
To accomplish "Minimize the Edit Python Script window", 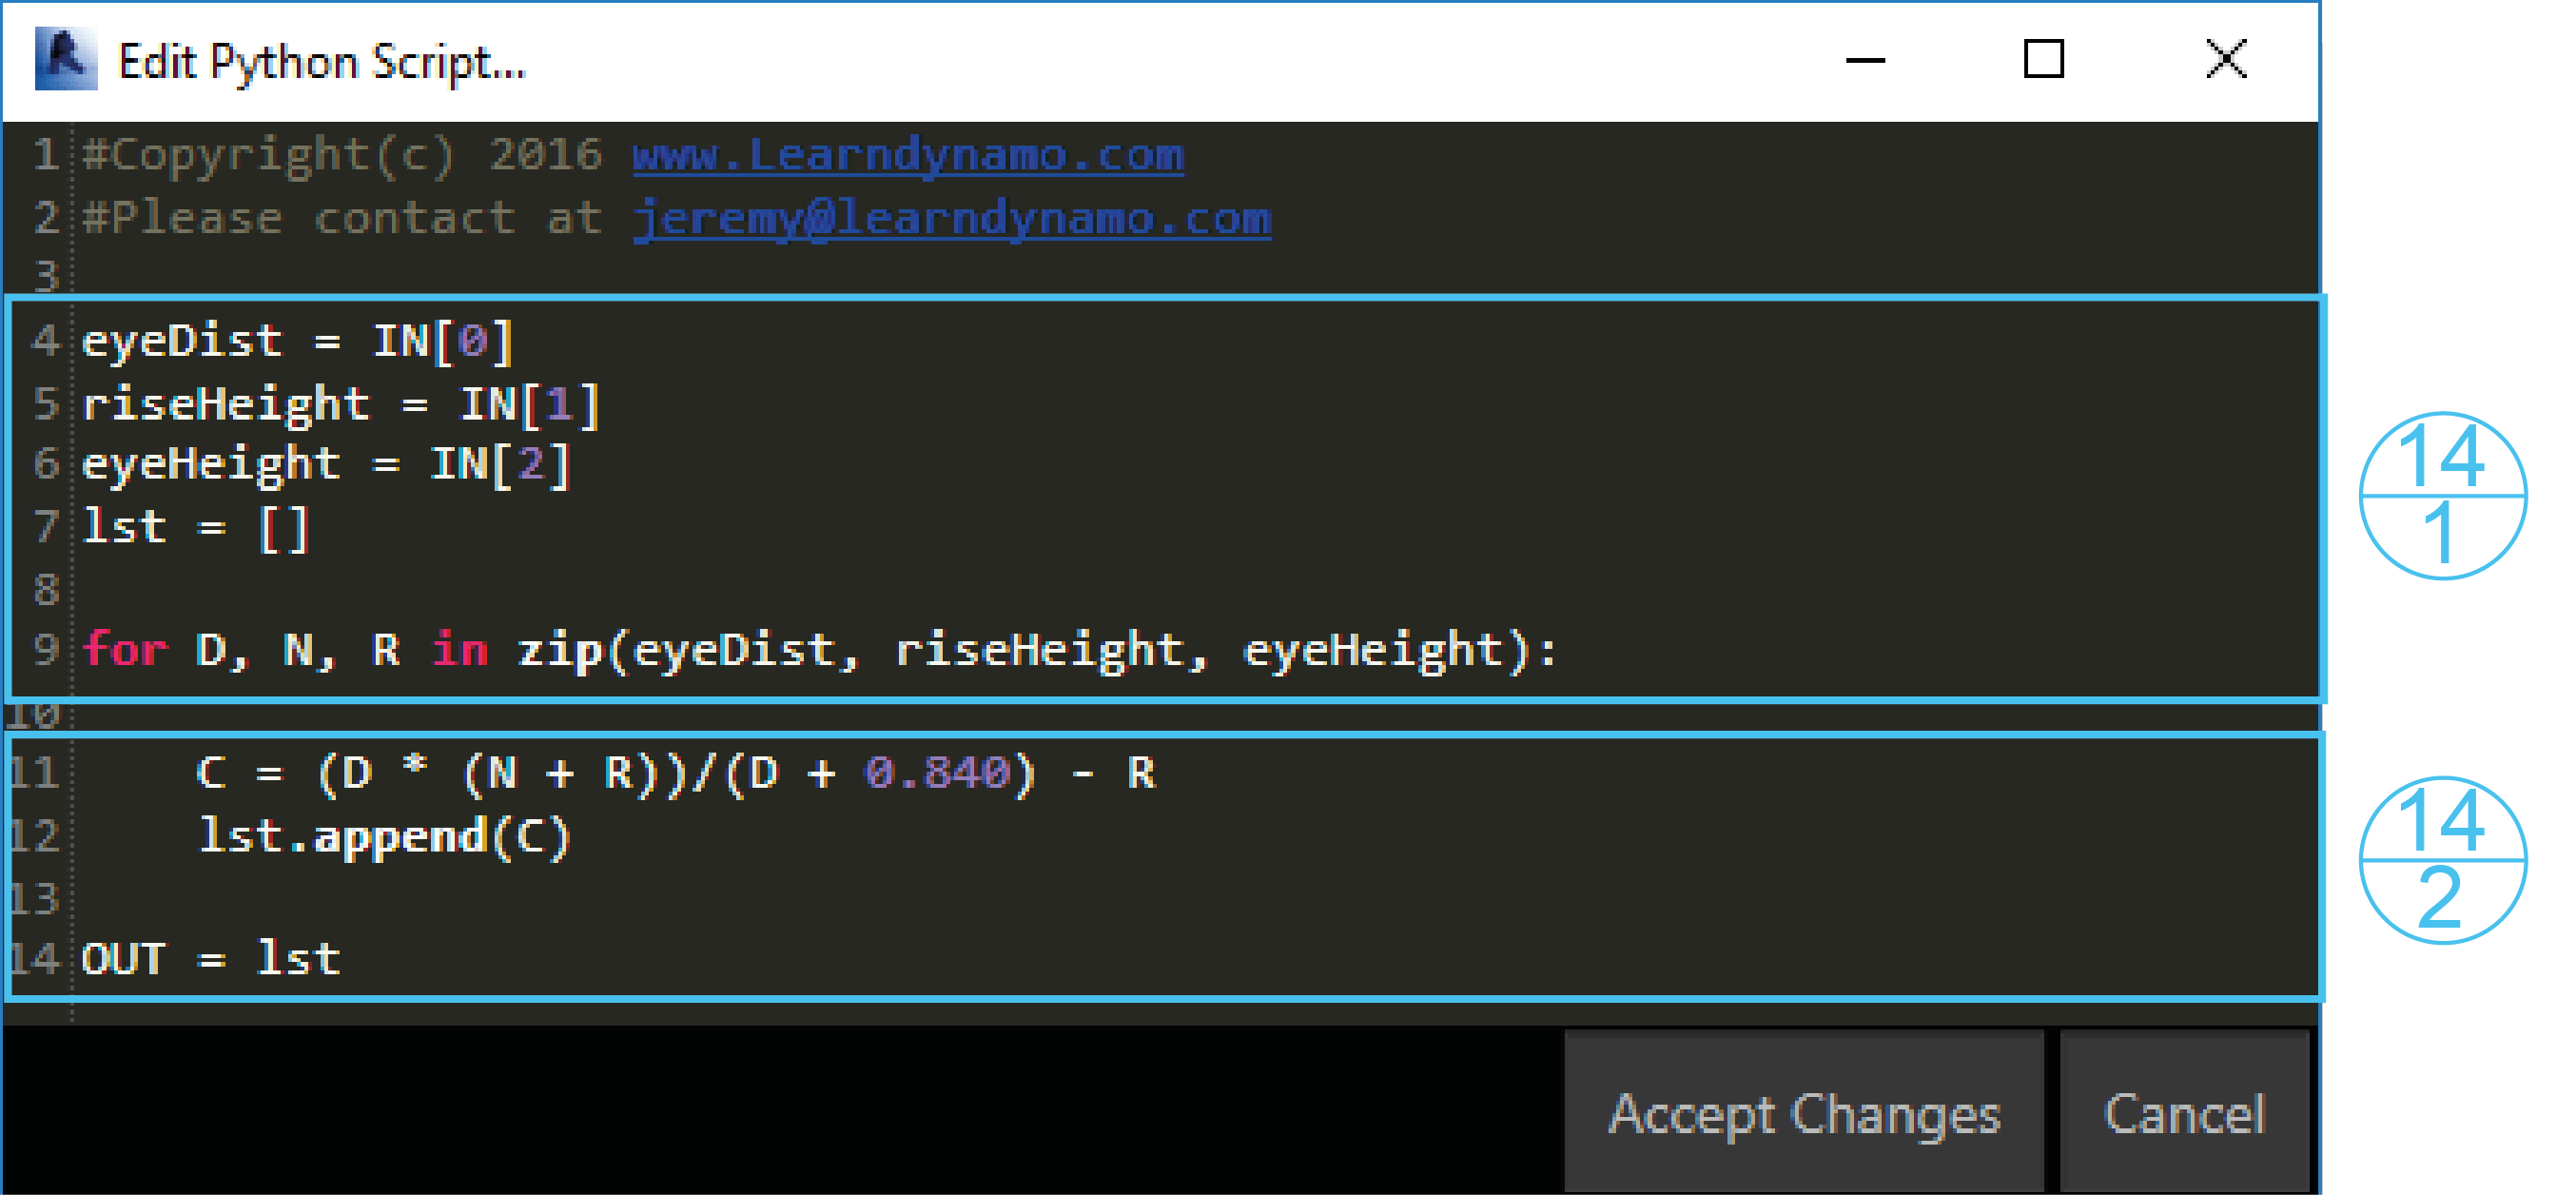I will tap(1864, 60).
